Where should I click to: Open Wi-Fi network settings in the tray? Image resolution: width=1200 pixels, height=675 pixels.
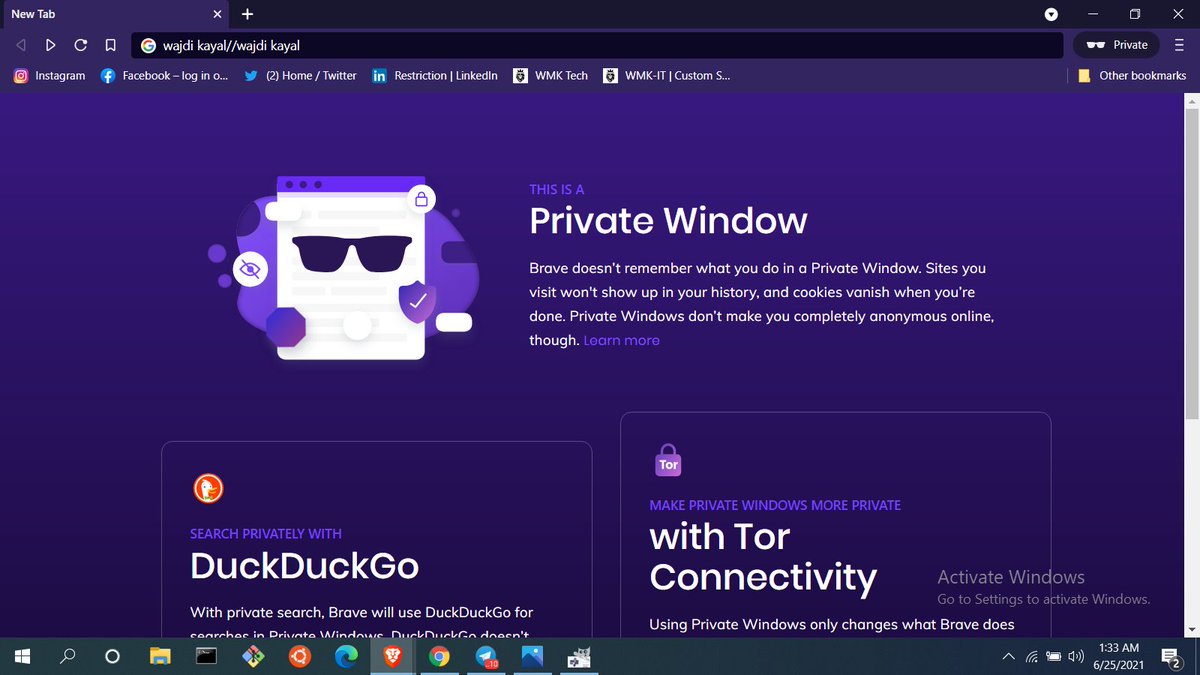tap(1031, 656)
